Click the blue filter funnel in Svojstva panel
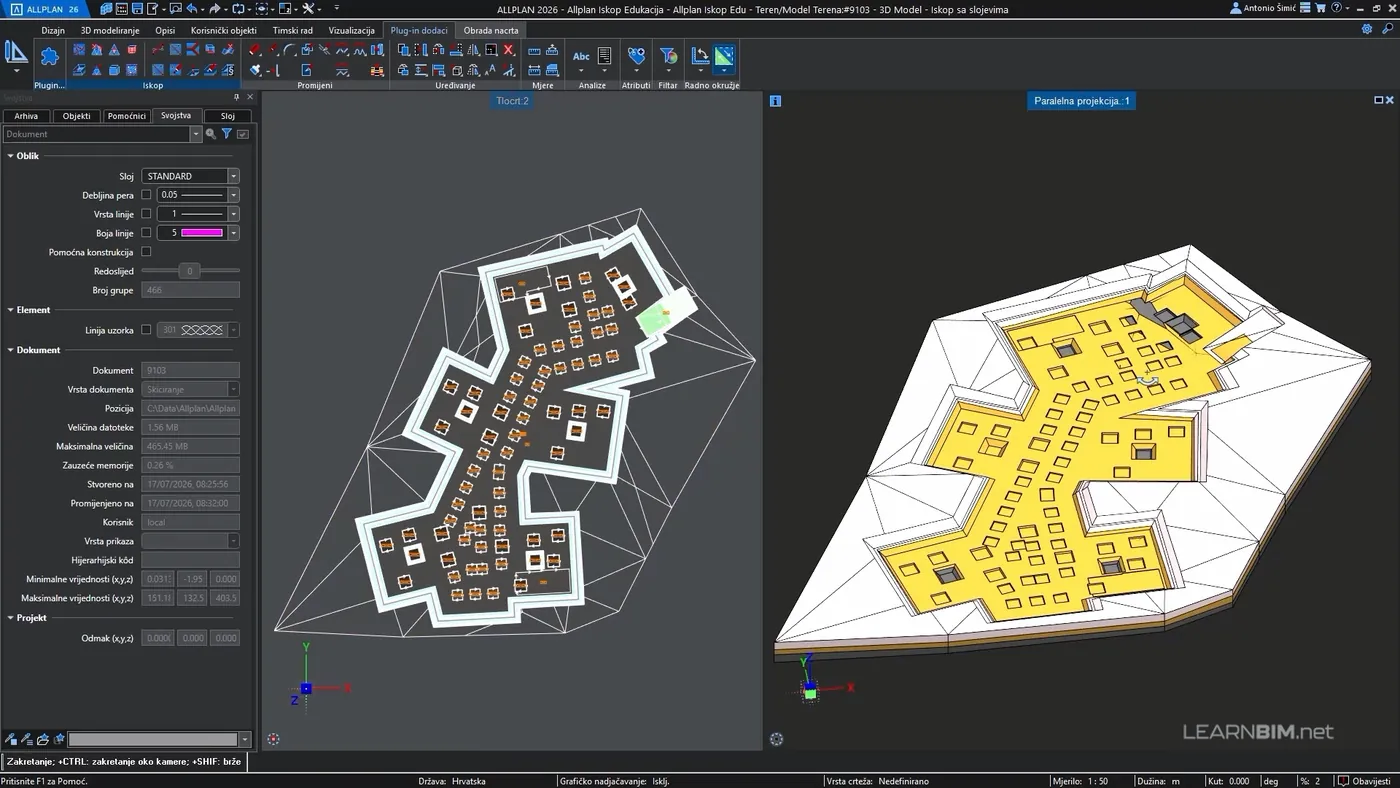Viewport: 1400px width, 788px height. [227, 134]
